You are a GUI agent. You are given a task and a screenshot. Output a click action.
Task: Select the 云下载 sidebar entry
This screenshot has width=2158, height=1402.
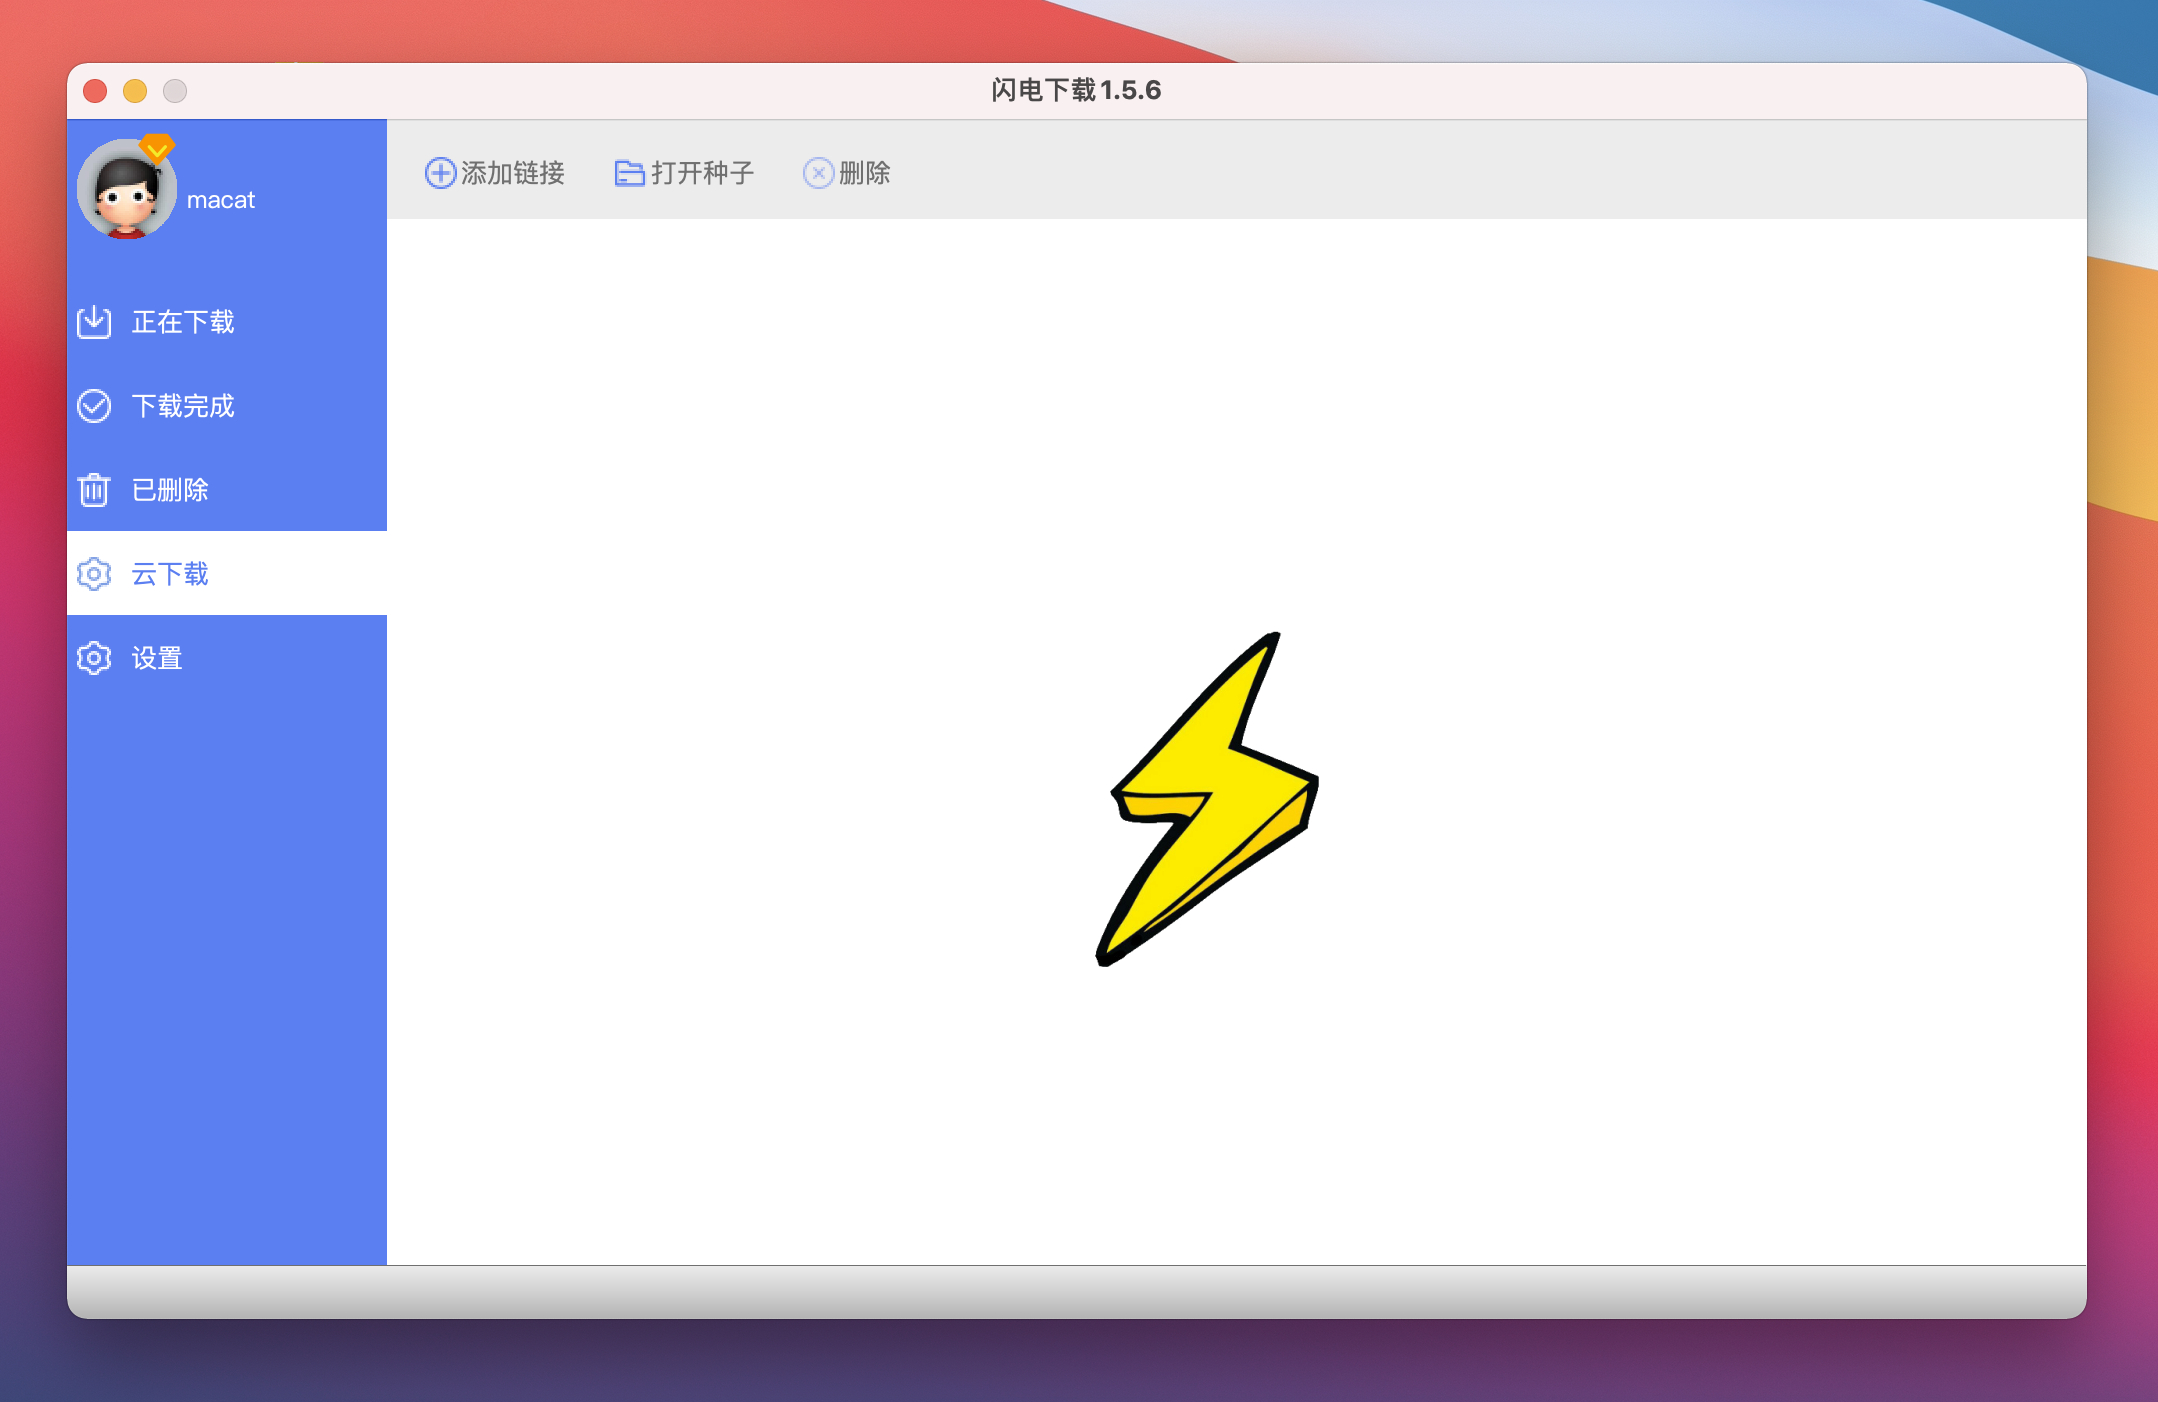170,574
